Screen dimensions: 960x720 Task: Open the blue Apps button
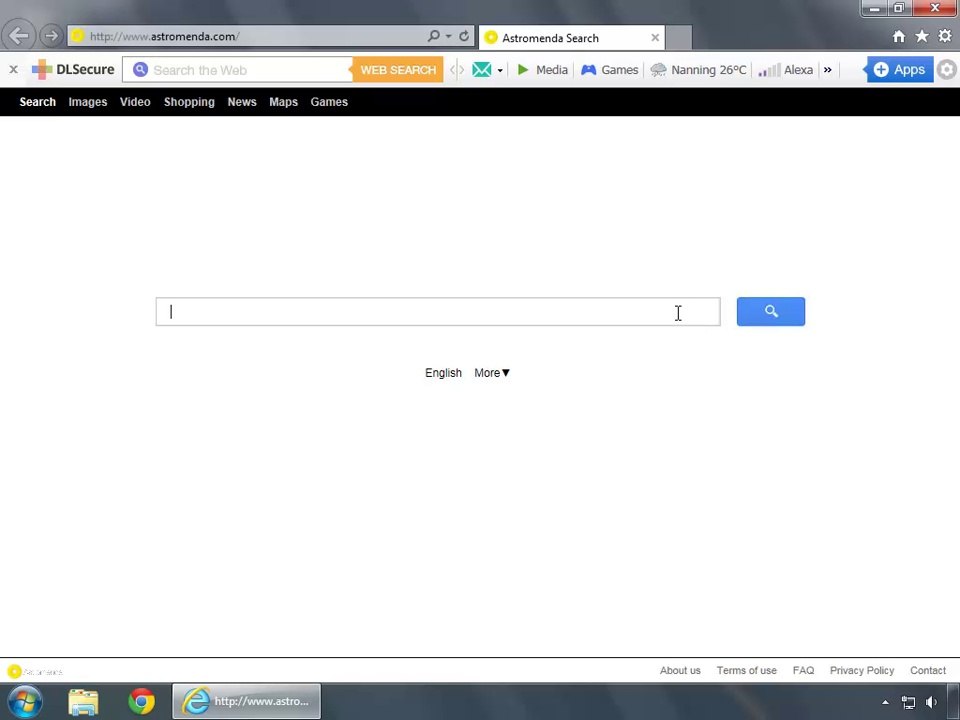coord(899,70)
